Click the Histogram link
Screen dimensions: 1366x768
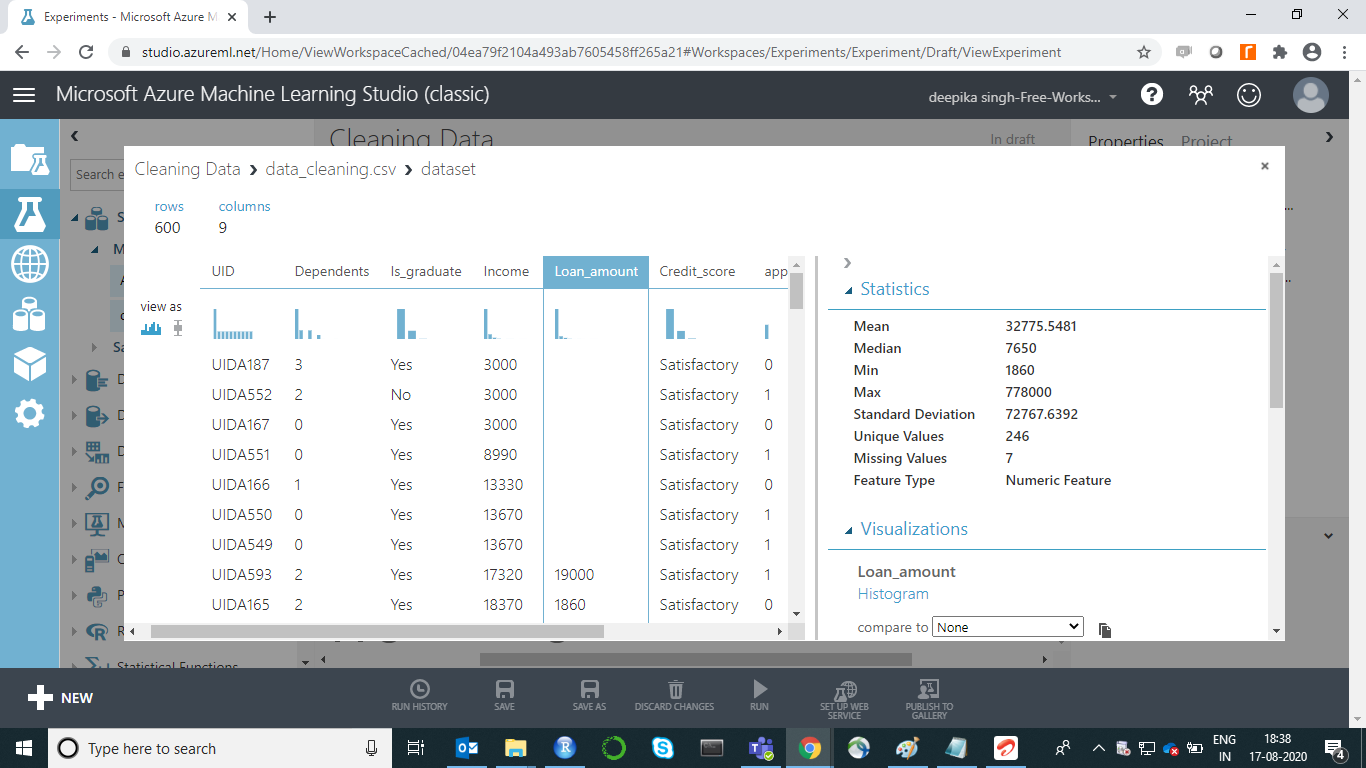coord(893,594)
